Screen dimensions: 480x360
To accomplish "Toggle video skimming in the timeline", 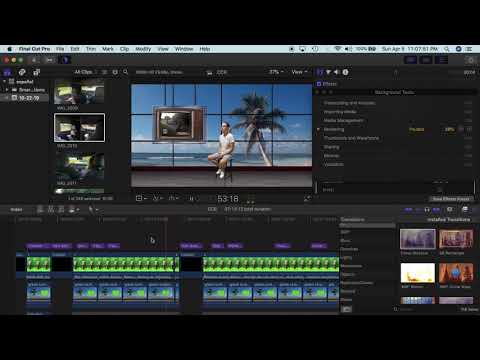I will click(x=408, y=209).
